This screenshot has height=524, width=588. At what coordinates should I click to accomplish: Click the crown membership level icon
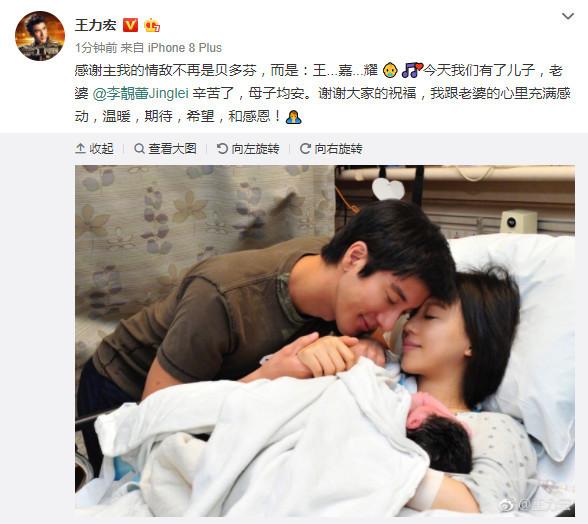[x=152, y=25]
